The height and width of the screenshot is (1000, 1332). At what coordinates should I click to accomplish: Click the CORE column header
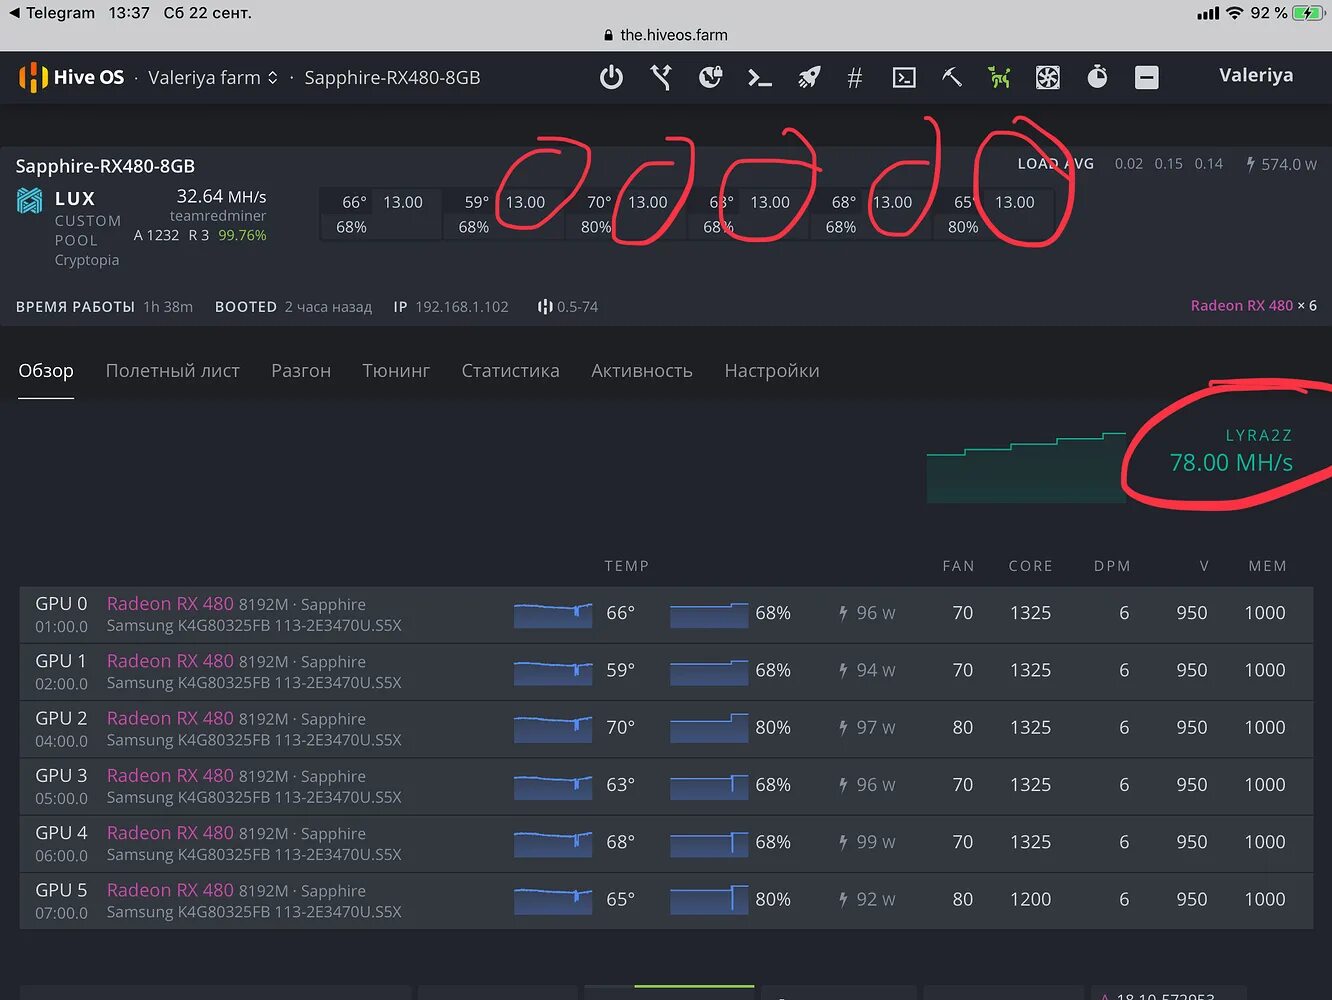click(x=1030, y=566)
